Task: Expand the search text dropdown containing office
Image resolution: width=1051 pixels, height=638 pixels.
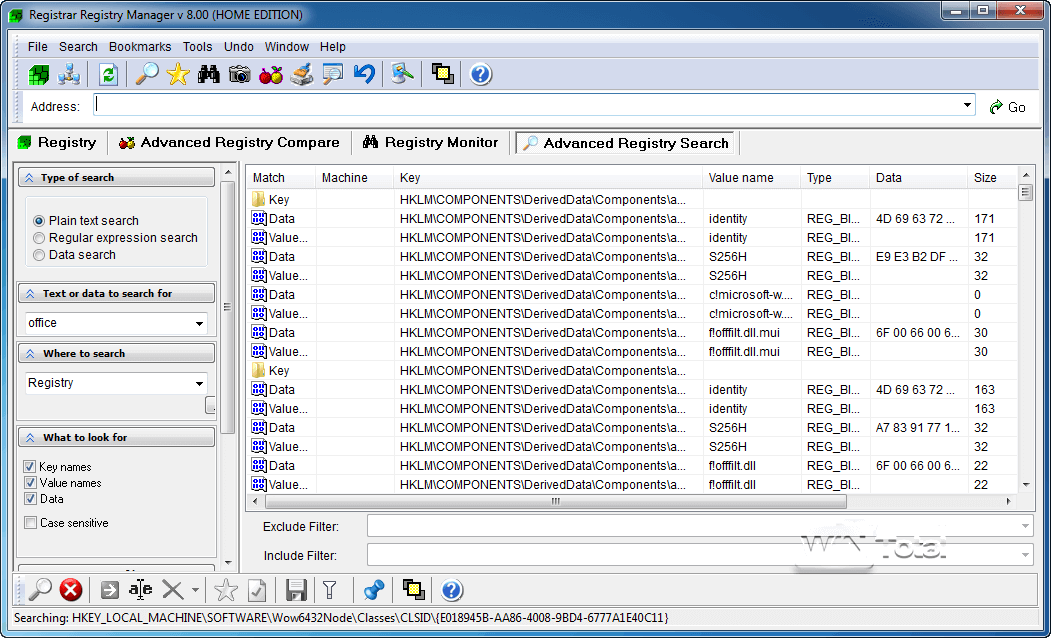Action: click(x=199, y=324)
